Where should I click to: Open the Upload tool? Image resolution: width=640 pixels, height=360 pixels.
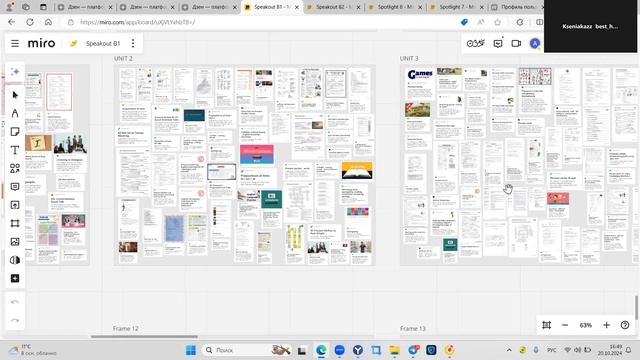pos(15,205)
